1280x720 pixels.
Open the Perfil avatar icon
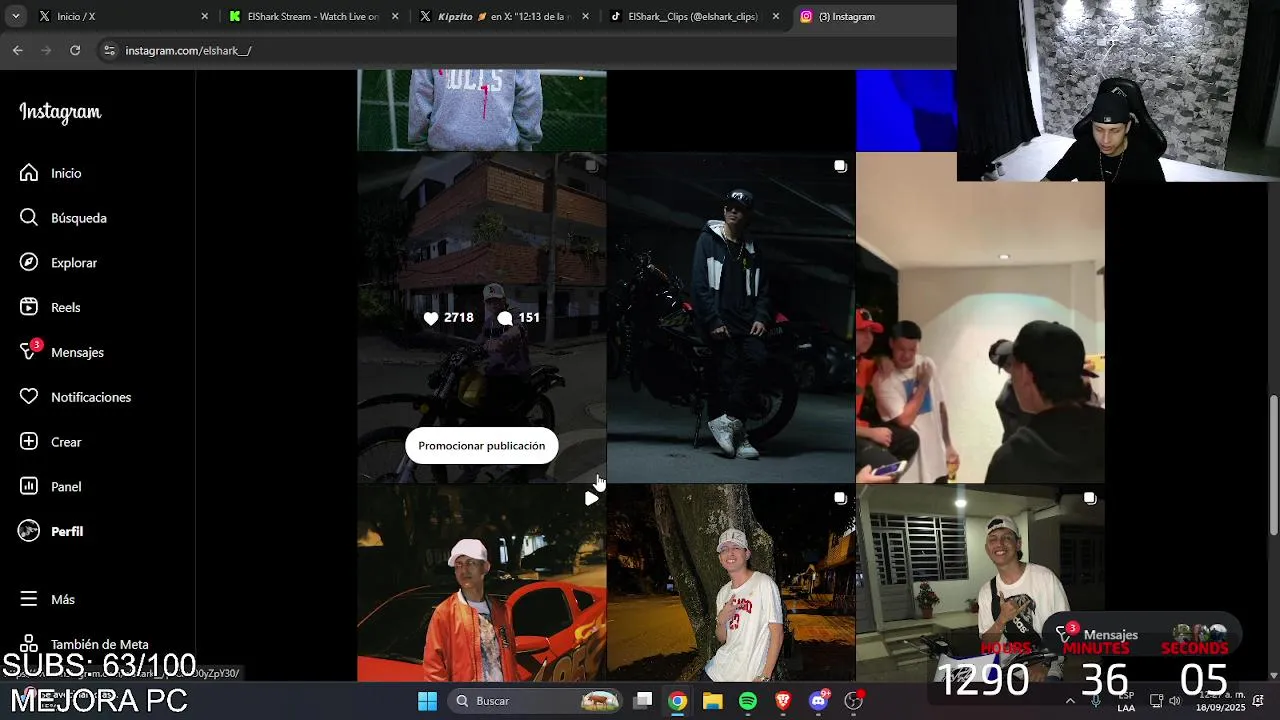pos(29,531)
